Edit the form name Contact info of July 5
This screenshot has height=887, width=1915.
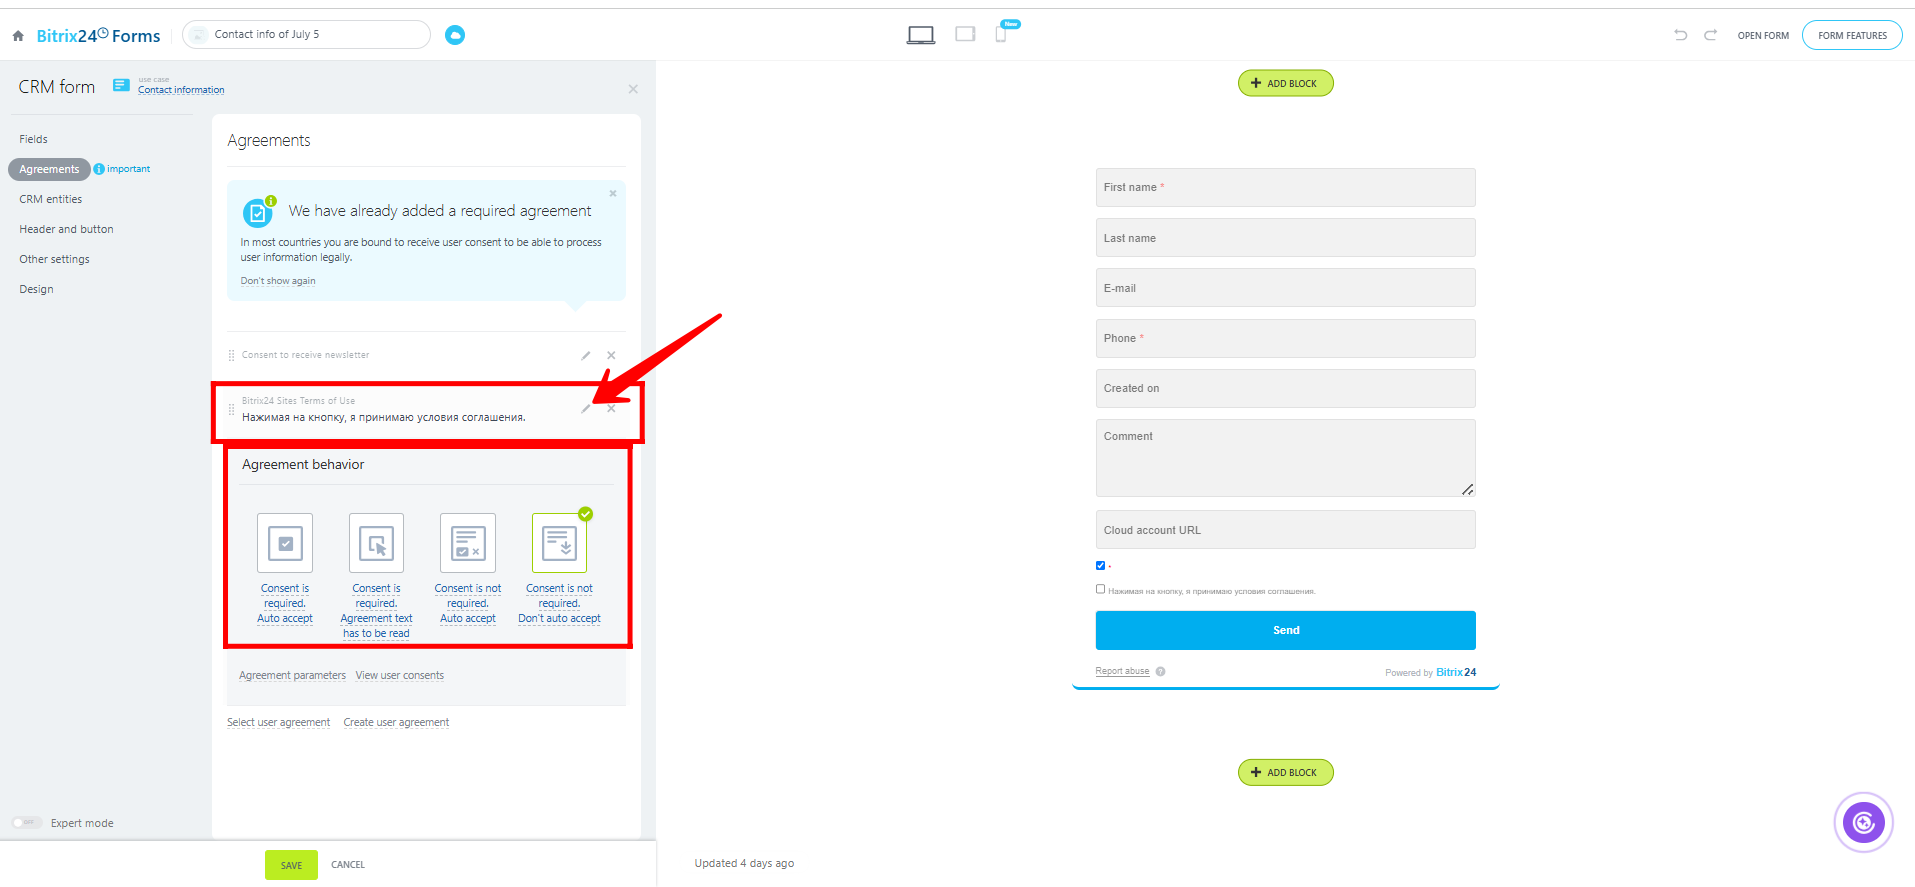pyautogui.click(x=306, y=34)
